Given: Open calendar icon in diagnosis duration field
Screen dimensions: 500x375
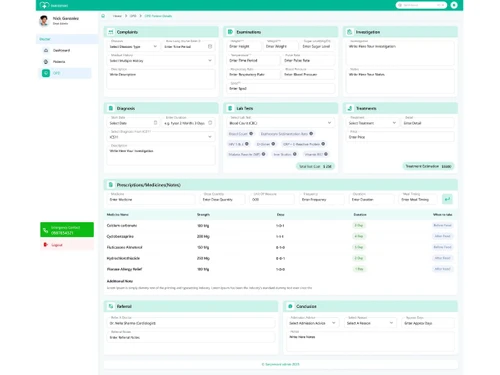Looking at the screenshot, I should [x=210, y=123].
